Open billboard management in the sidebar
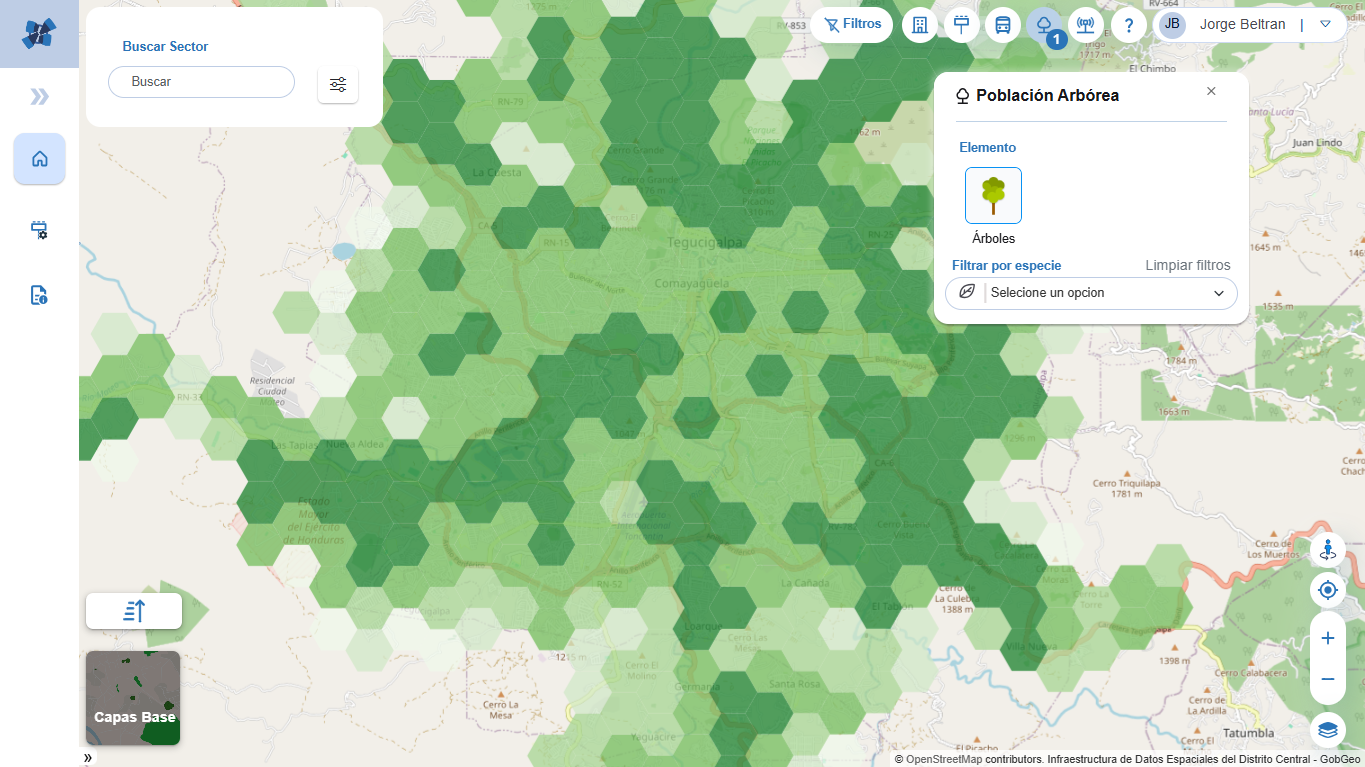Viewport: 1365px width, 767px height. (40, 229)
